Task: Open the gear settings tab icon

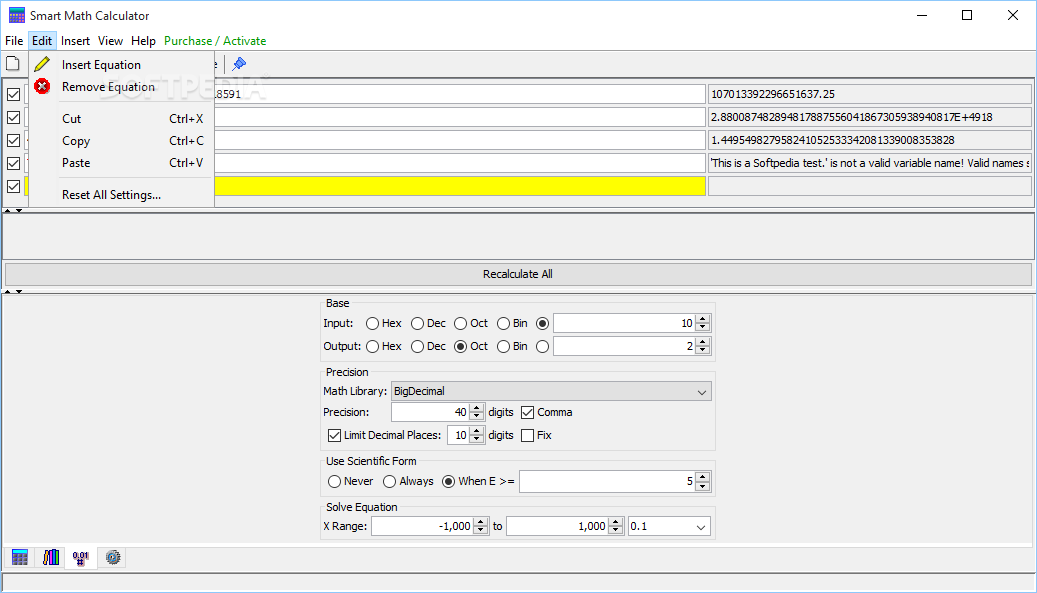Action: 112,557
